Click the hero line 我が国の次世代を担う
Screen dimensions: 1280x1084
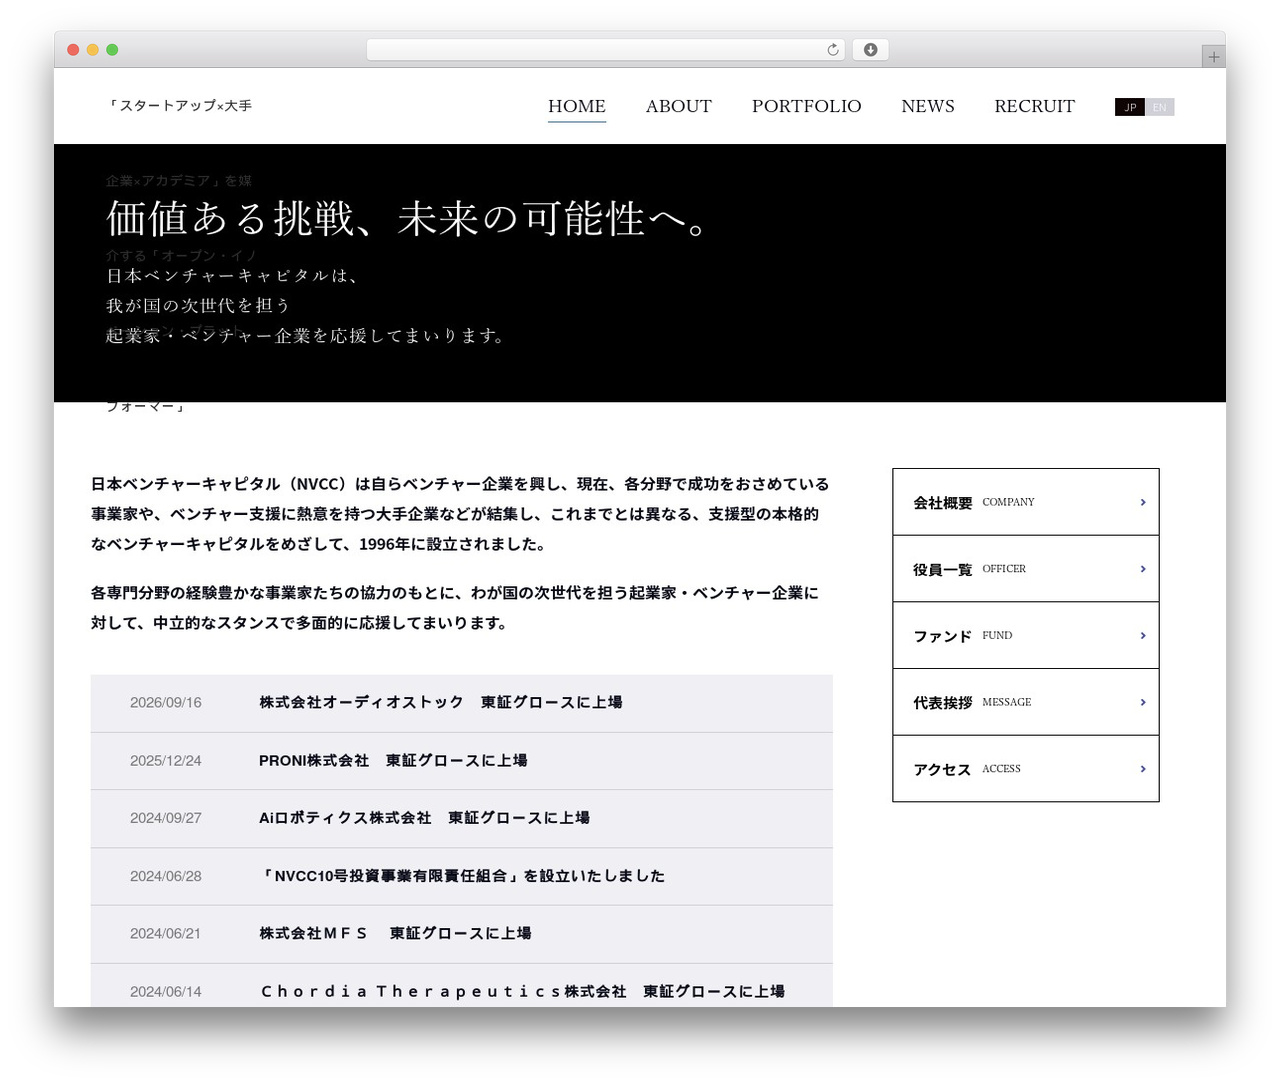point(198,306)
